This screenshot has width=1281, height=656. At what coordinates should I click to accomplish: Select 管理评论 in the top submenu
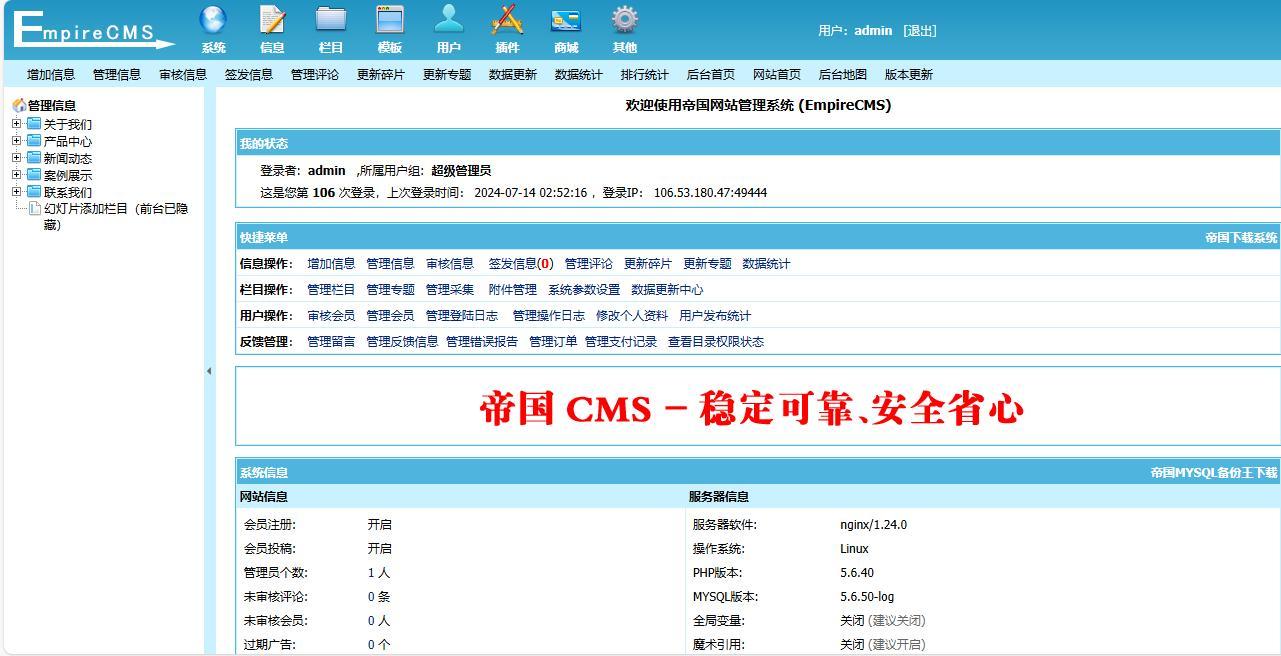click(x=315, y=75)
